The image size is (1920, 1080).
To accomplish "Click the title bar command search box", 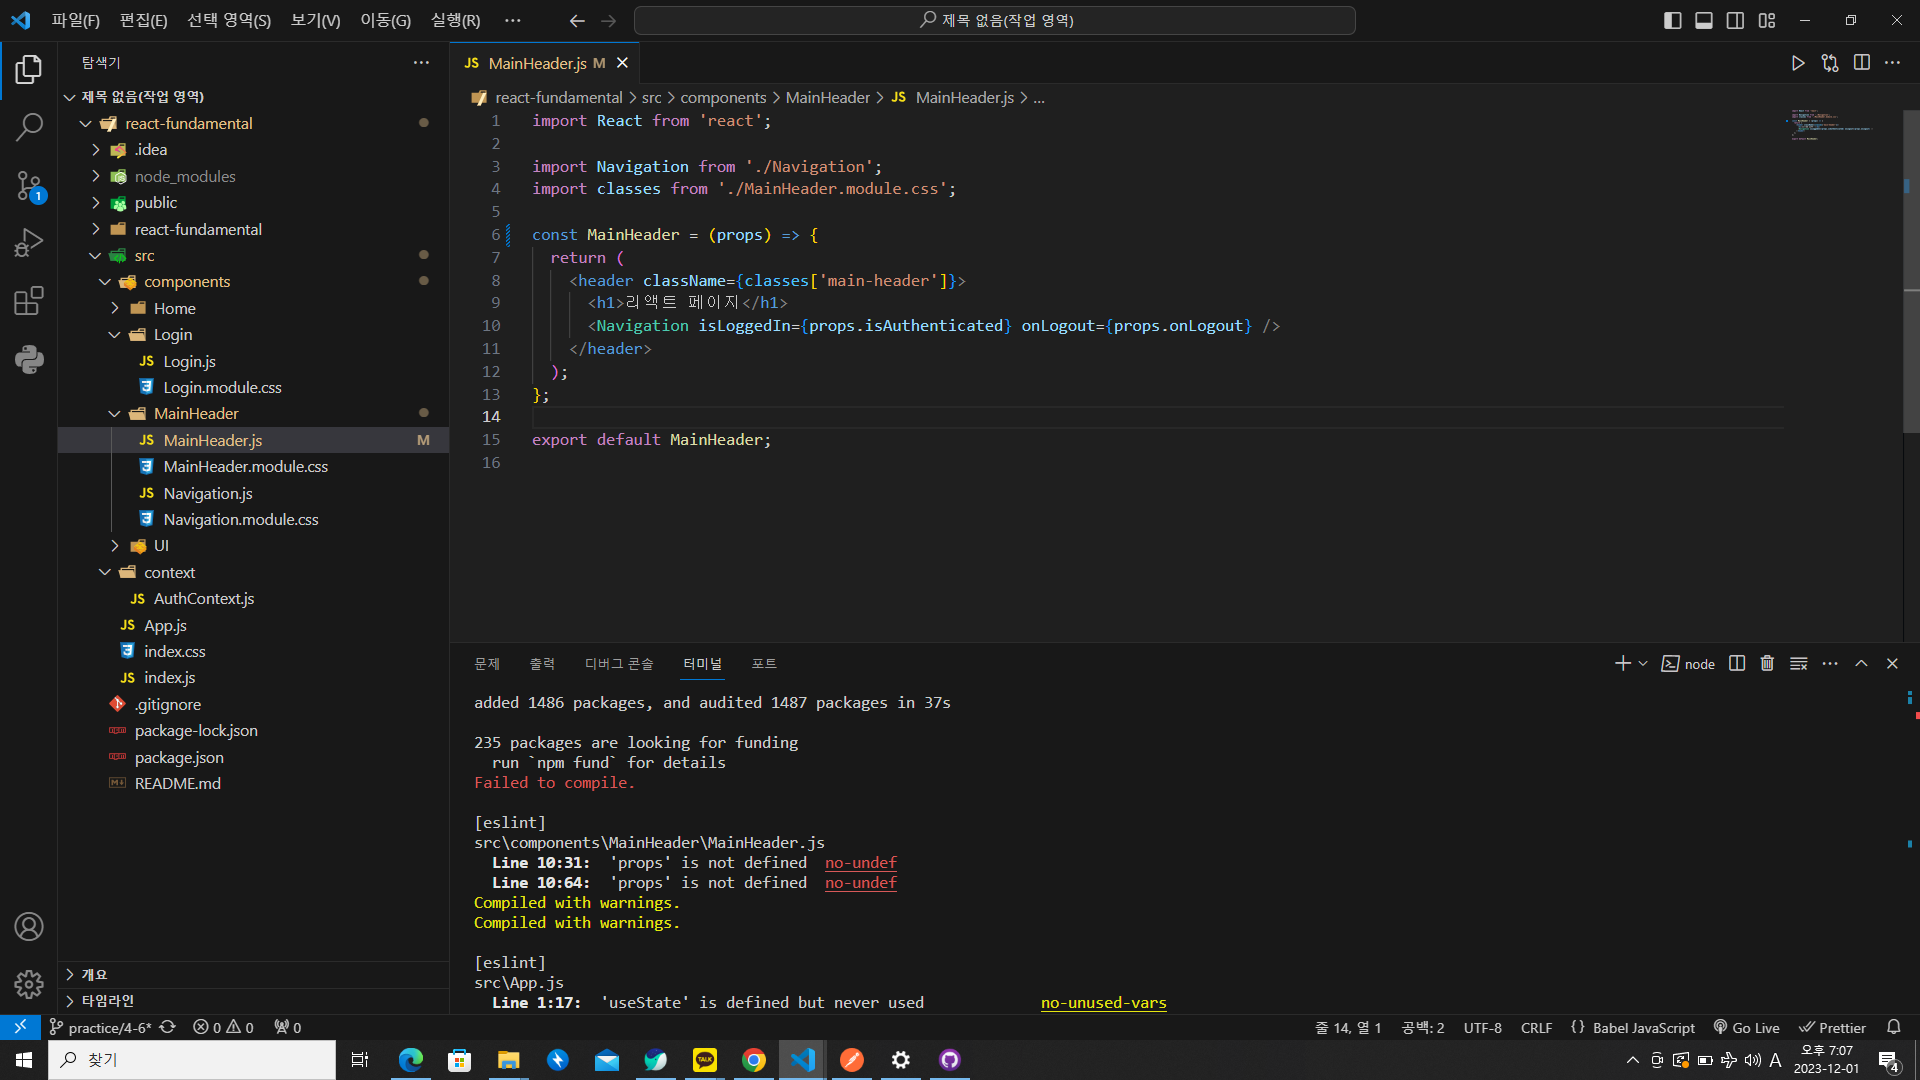I will [995, 20].
